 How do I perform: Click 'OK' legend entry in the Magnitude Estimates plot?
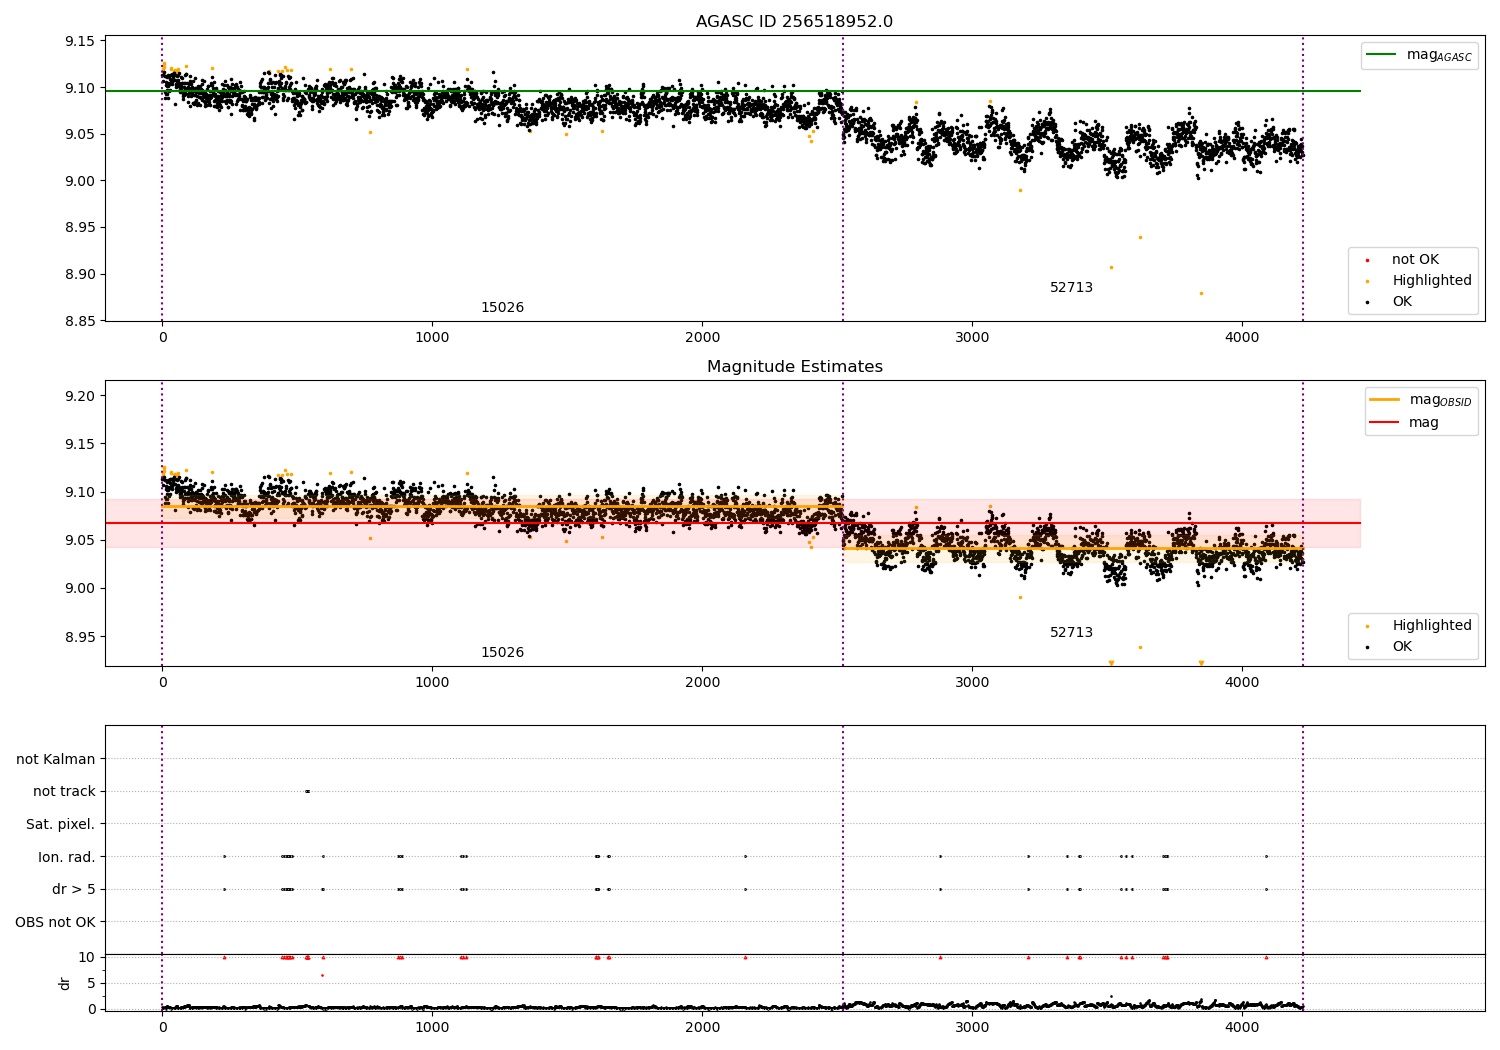click(x=1402, y=647)
